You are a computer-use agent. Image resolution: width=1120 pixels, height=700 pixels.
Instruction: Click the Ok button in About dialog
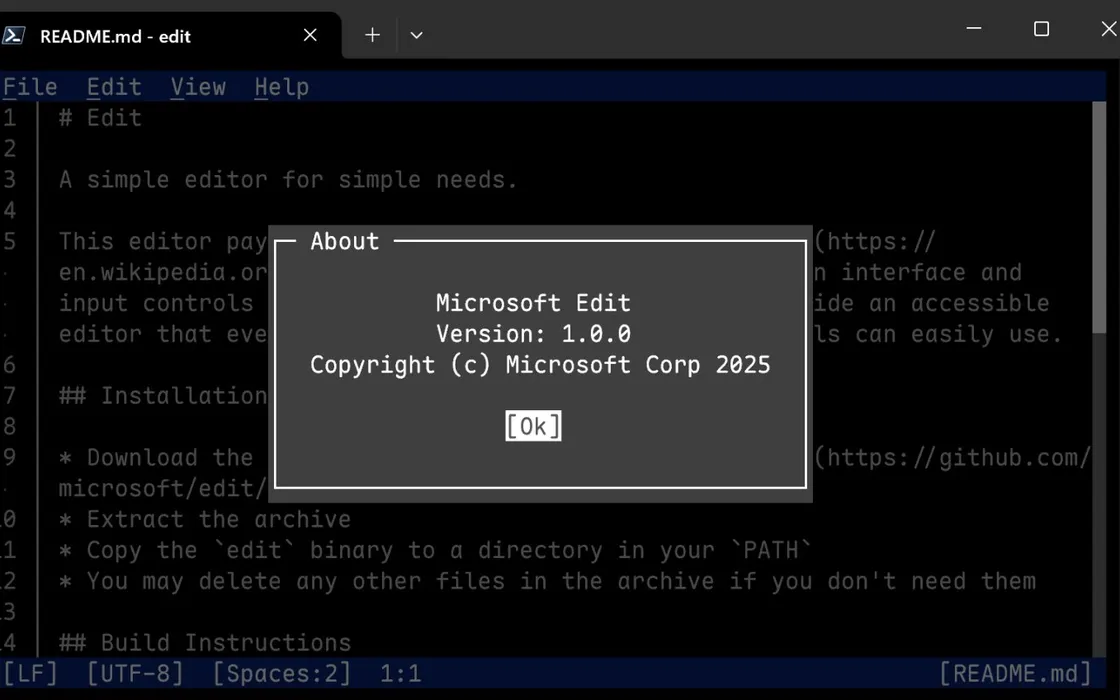pyautogui.click(x=533, y=426)
